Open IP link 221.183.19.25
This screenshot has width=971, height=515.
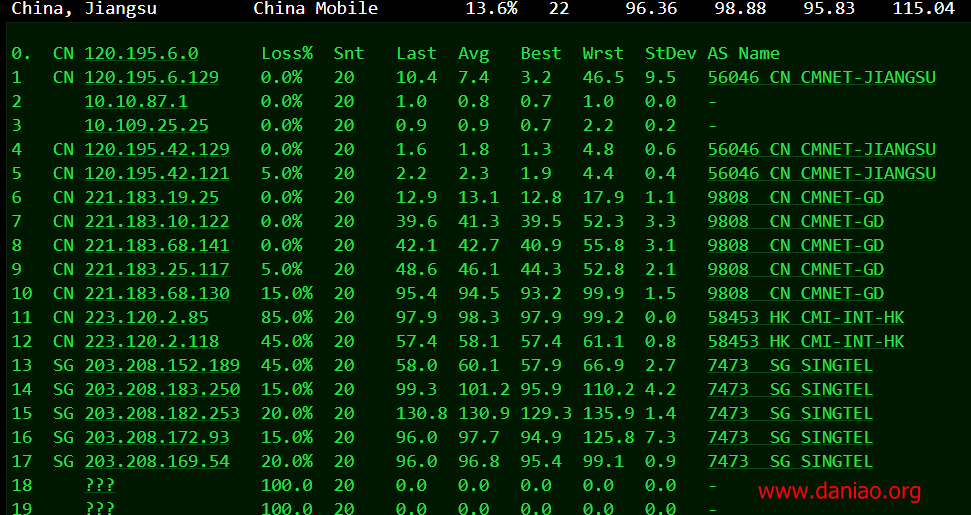152,197
